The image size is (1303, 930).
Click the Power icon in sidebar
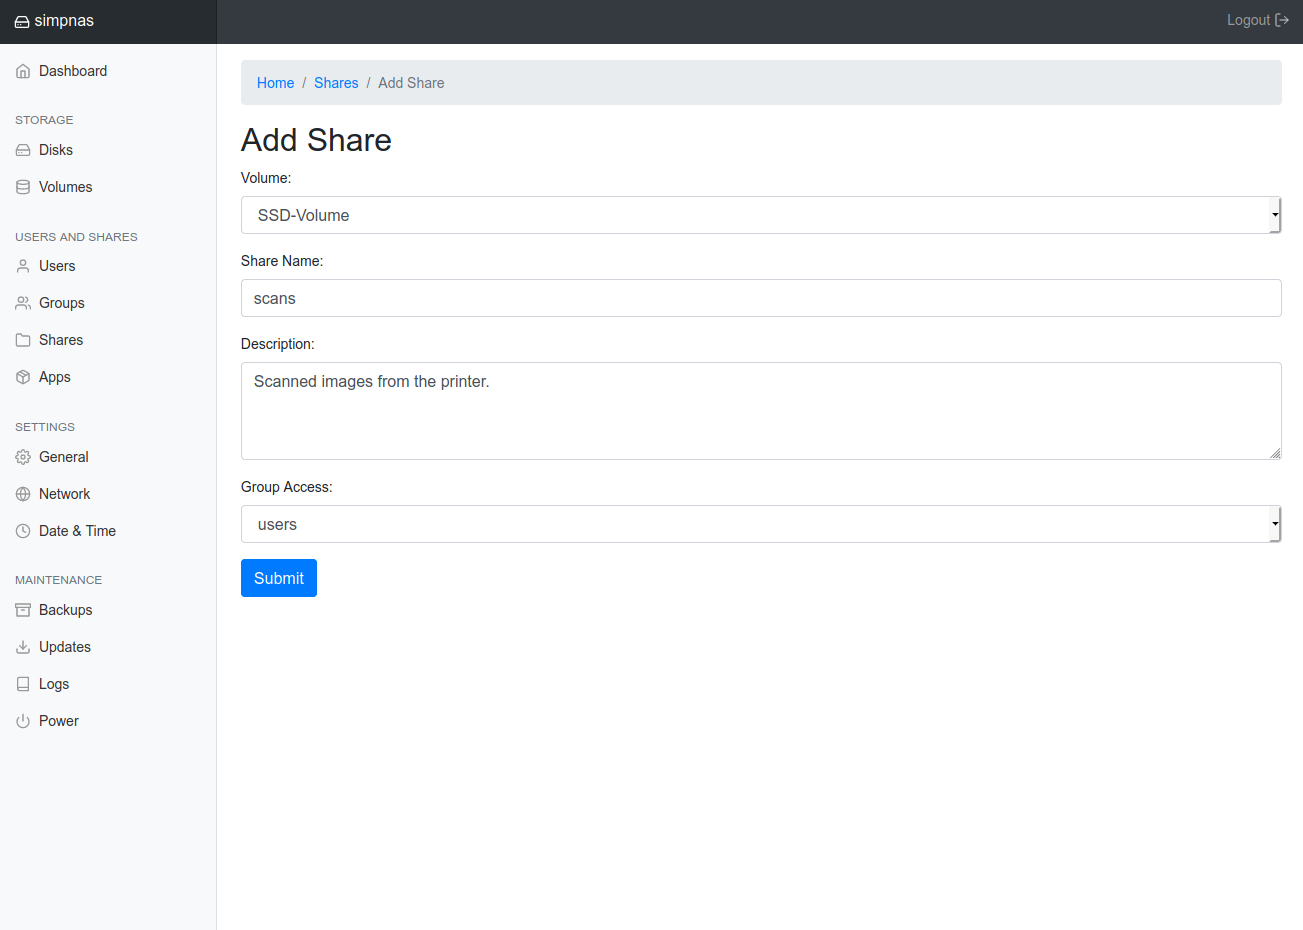pos(23,721)
